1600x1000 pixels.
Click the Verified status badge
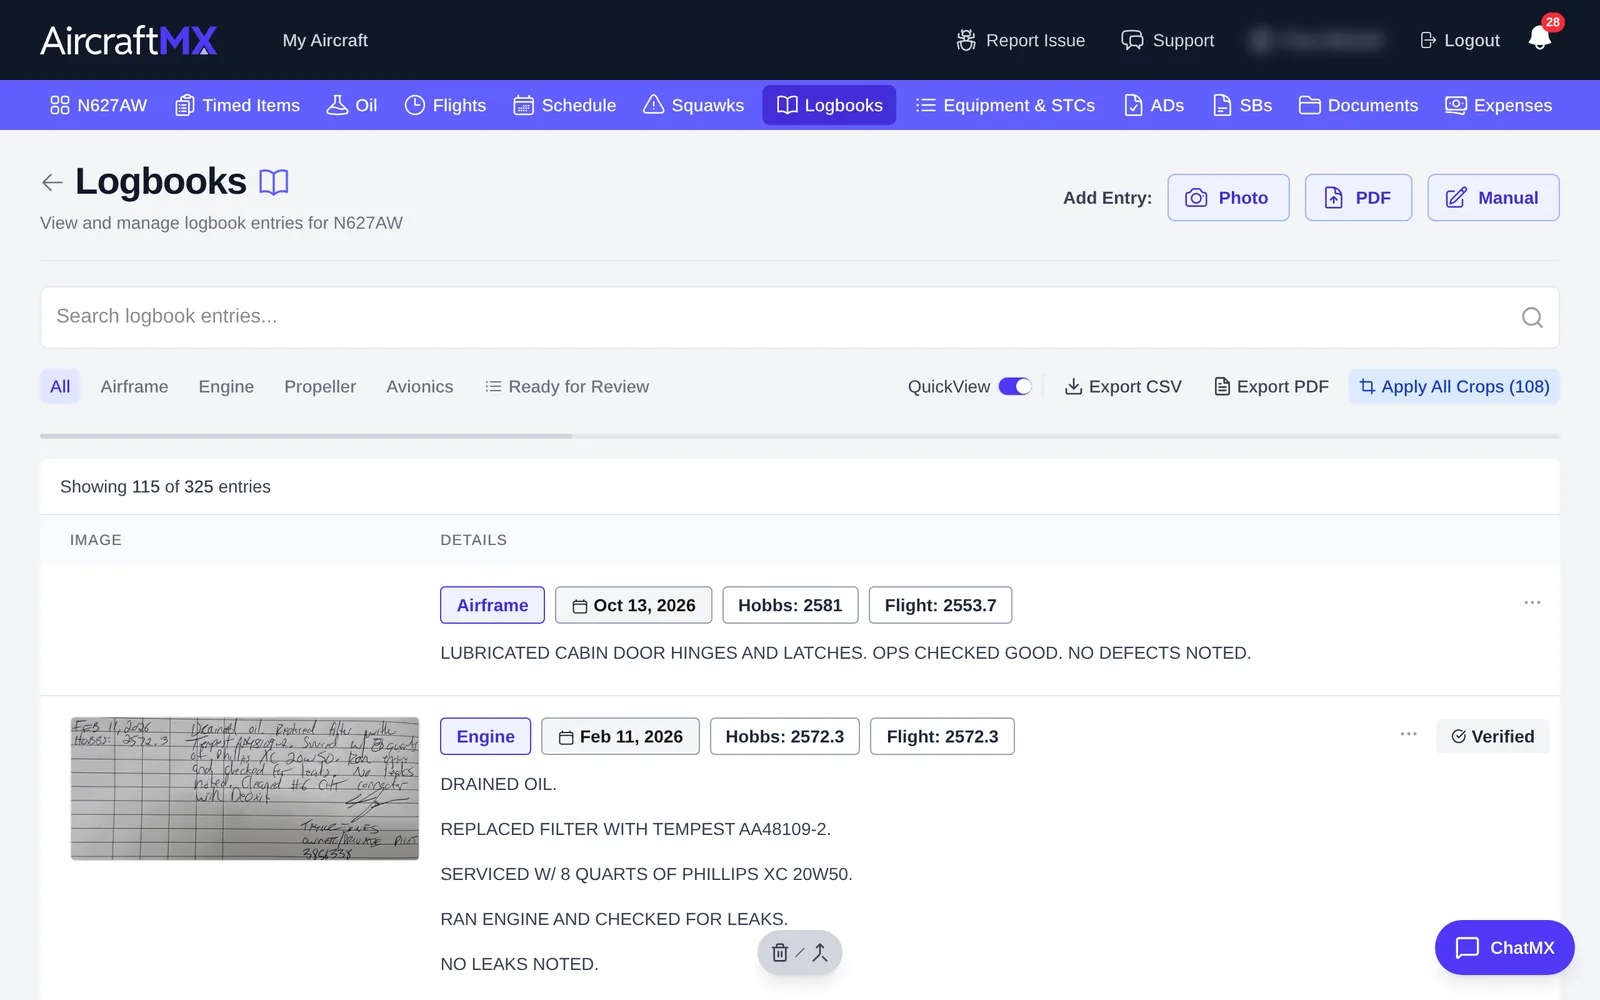pos(1493,737)
